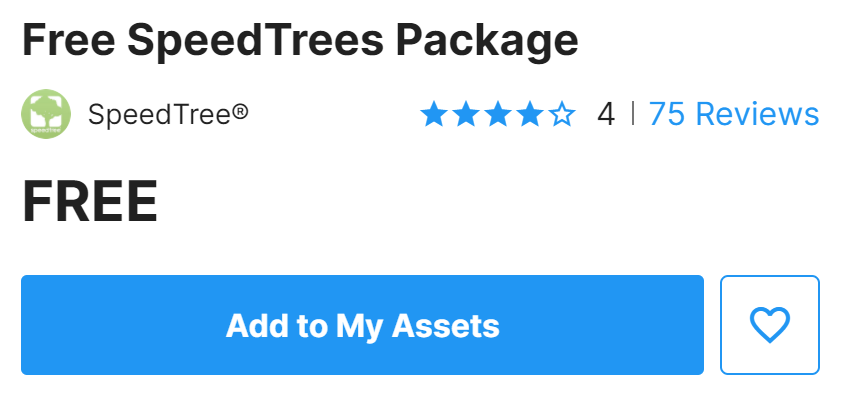Viewport: 845px width, 398px height.
Task: Open the SpeedTree green tree logo
Action: pos(46,114)
